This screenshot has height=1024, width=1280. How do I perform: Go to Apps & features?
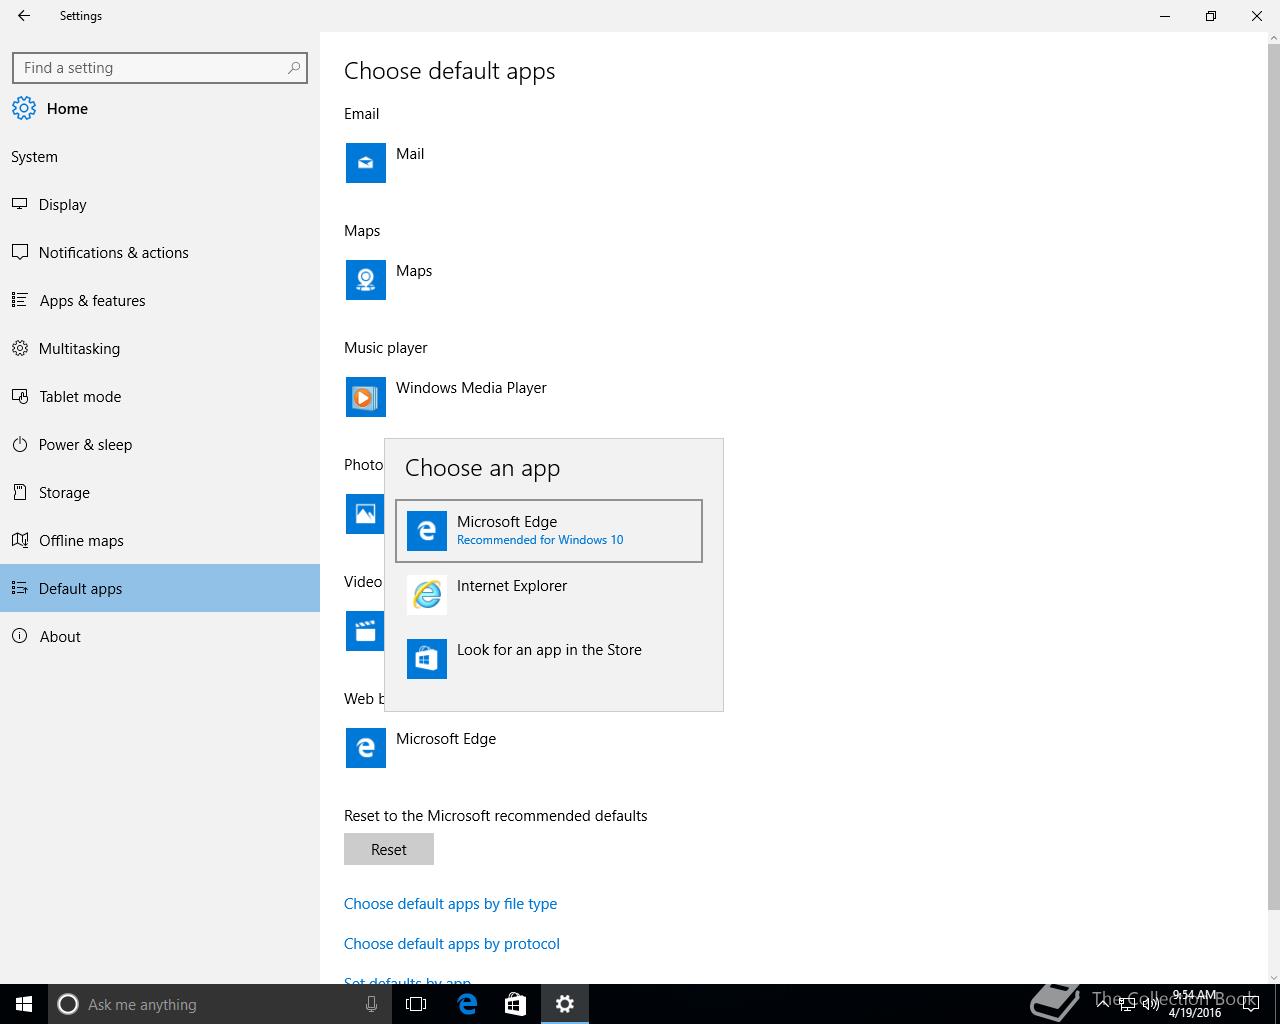[x=160, y=300]
